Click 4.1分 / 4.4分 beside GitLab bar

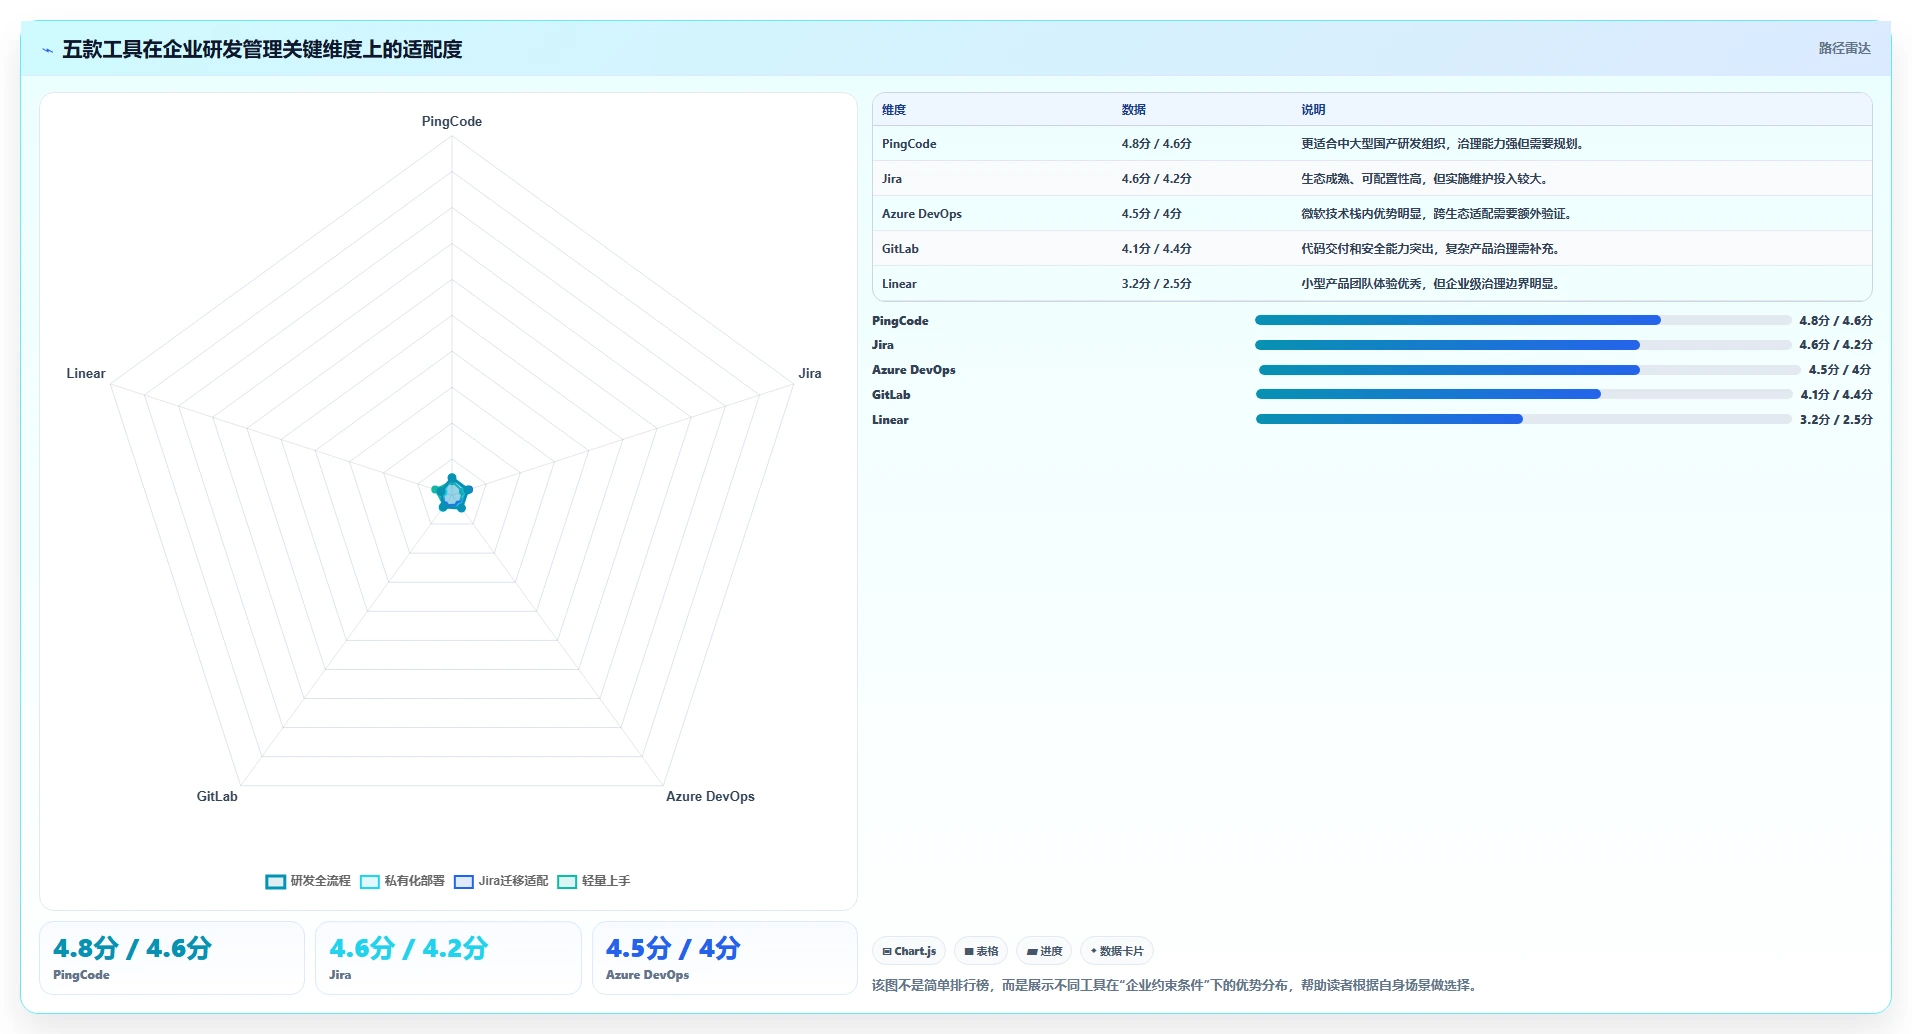coord(1837,395)
